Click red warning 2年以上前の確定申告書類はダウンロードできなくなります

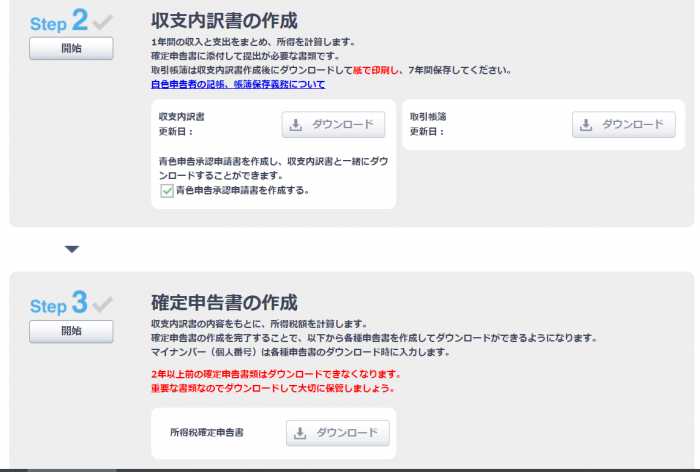[276, 374]
